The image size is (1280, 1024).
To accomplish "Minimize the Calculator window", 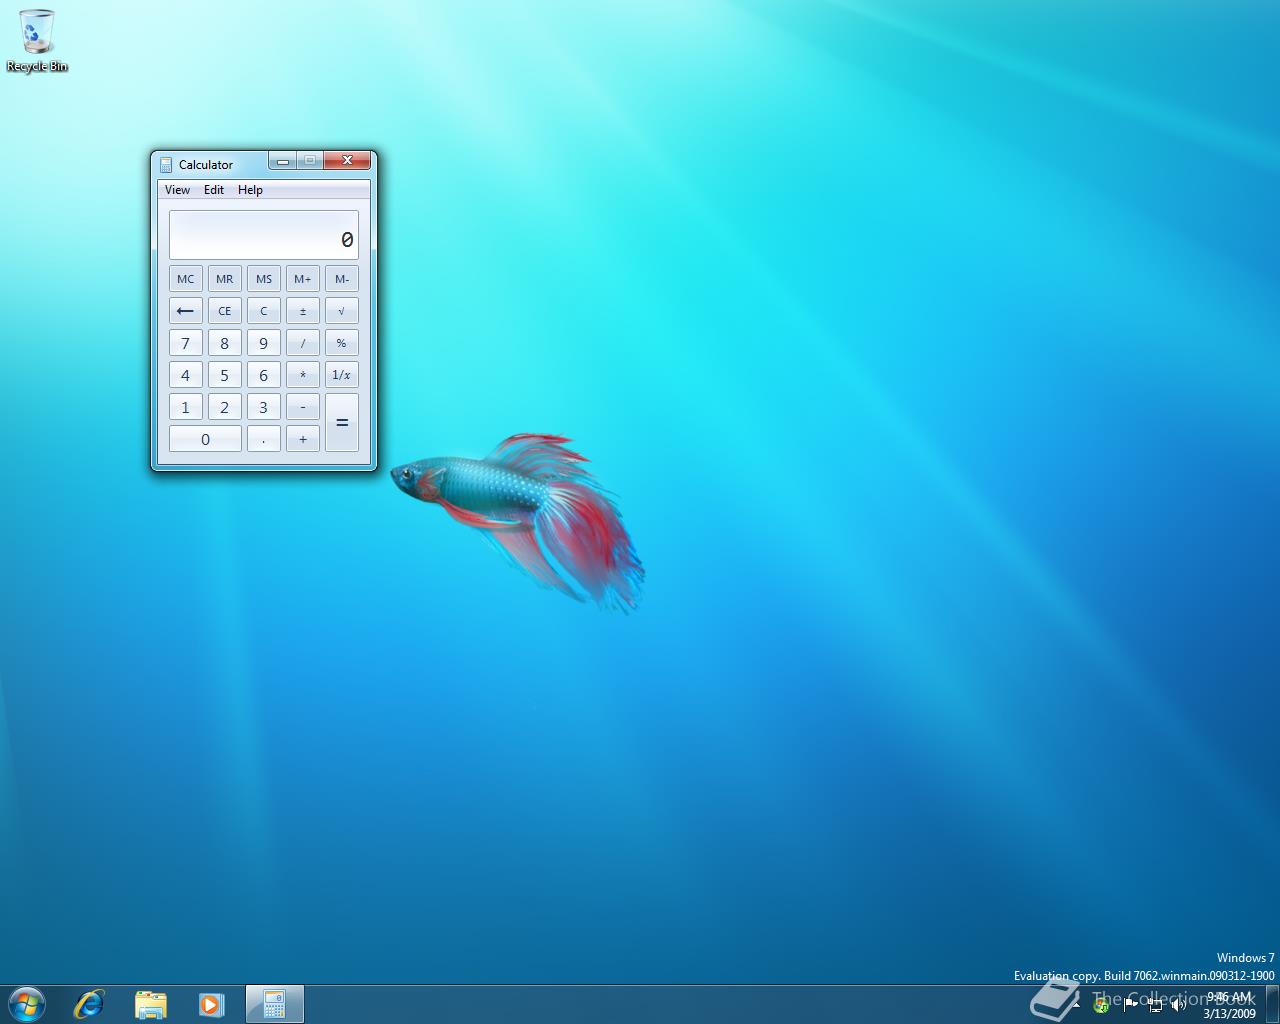I will point(283,161).
